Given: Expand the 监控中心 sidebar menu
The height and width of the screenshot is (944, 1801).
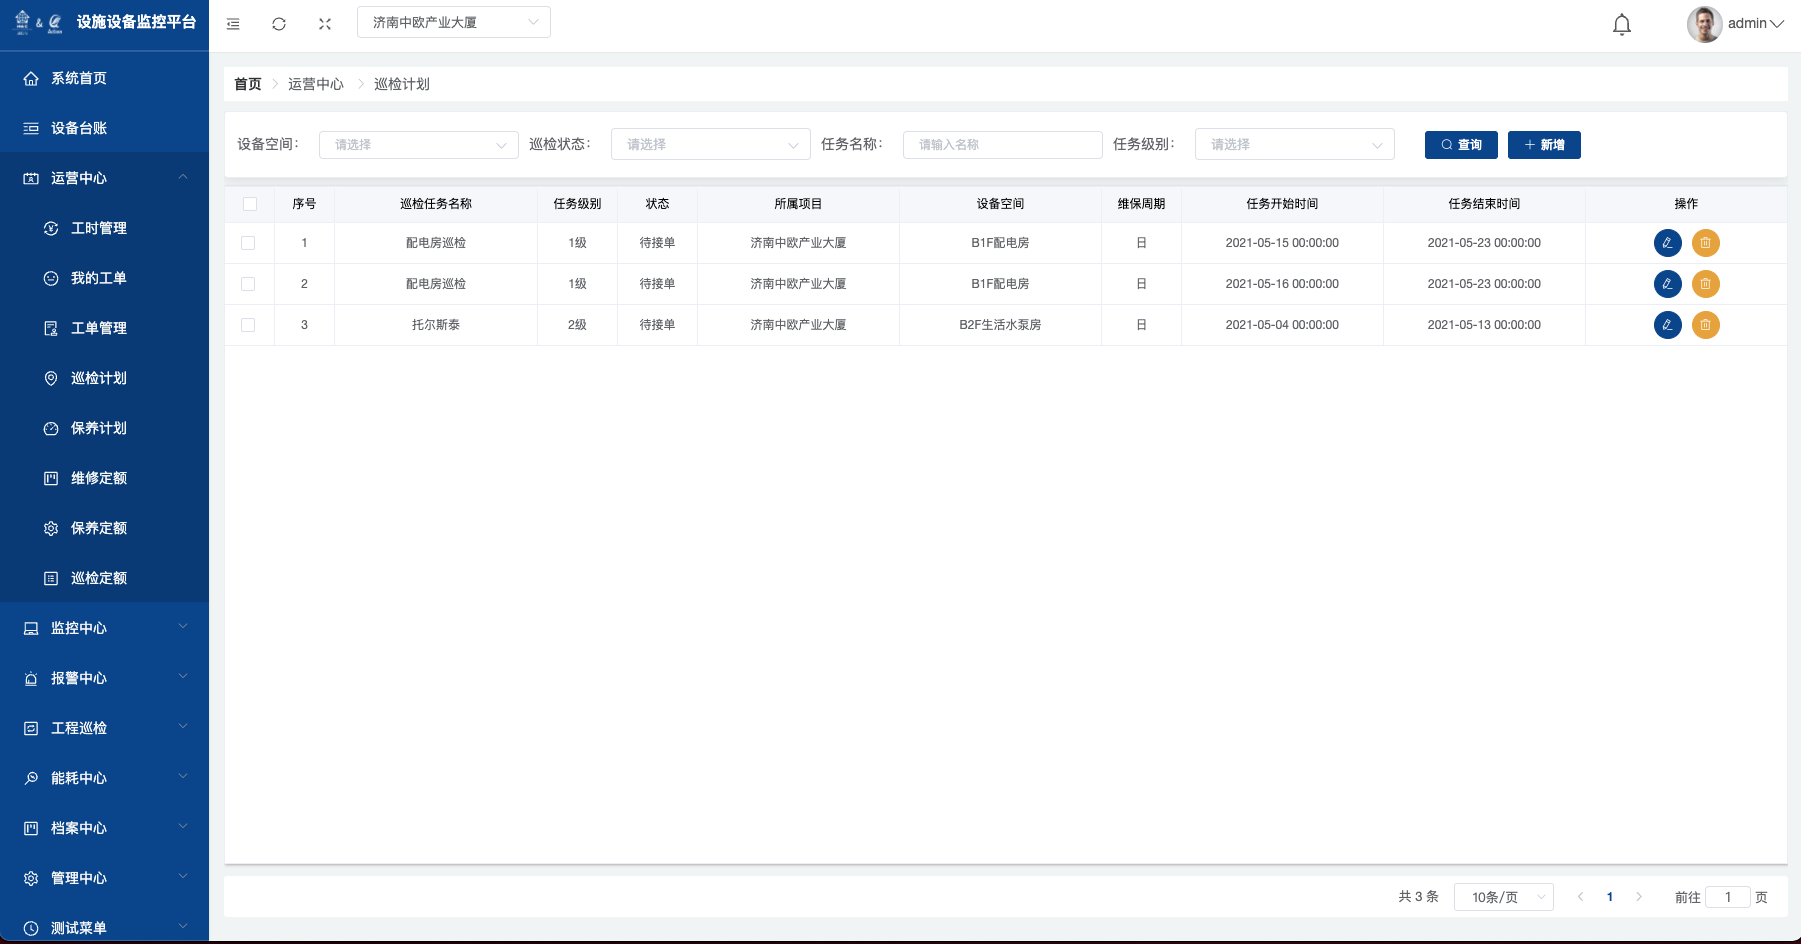Looking at the screenshot, I should coord(104,628).
